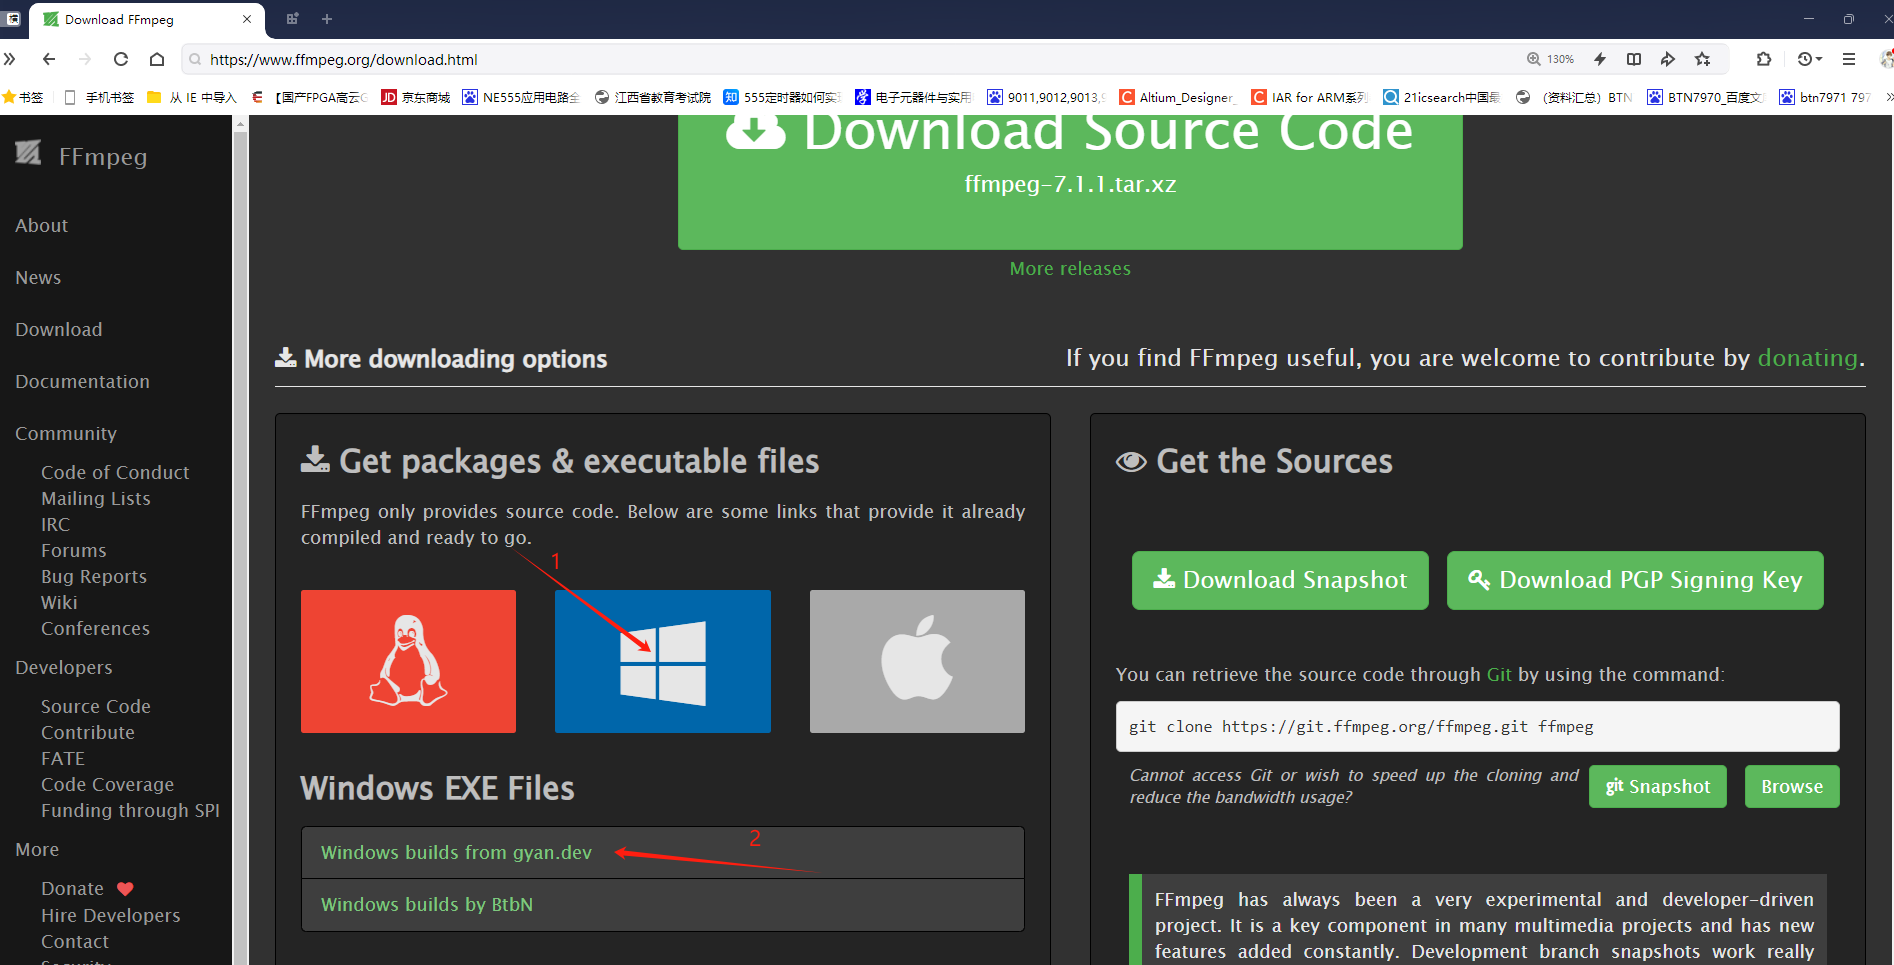1894x965 pixels.
Task: Open 手机书签 mobile bookmarks
Action: click(99, 97)
